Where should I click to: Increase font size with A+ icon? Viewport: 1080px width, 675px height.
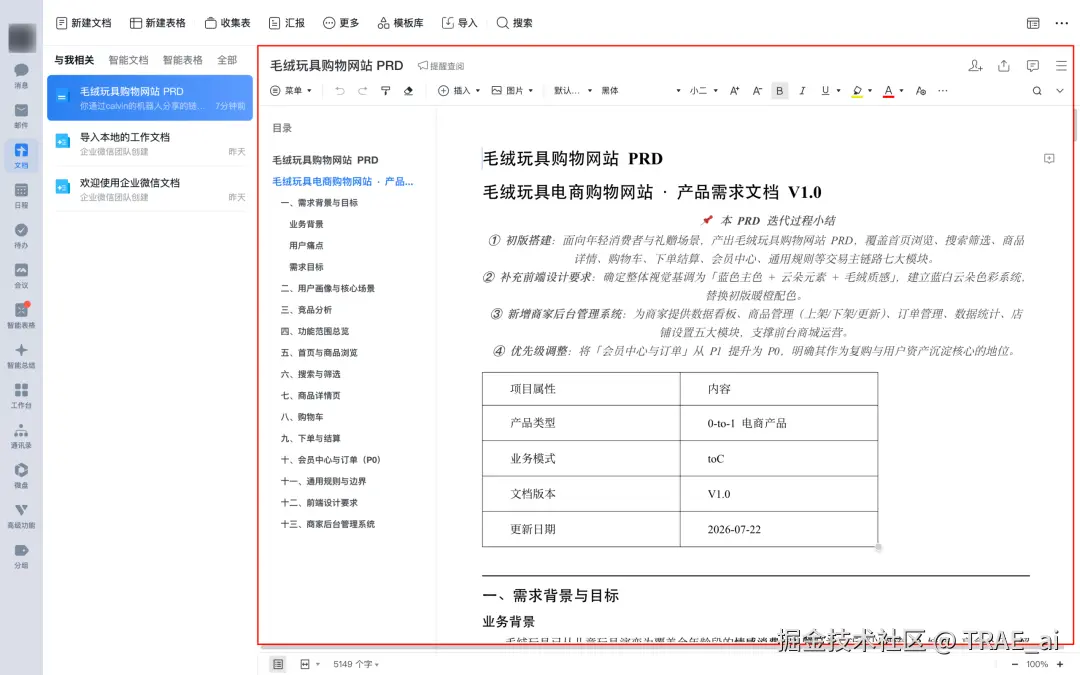734,91
